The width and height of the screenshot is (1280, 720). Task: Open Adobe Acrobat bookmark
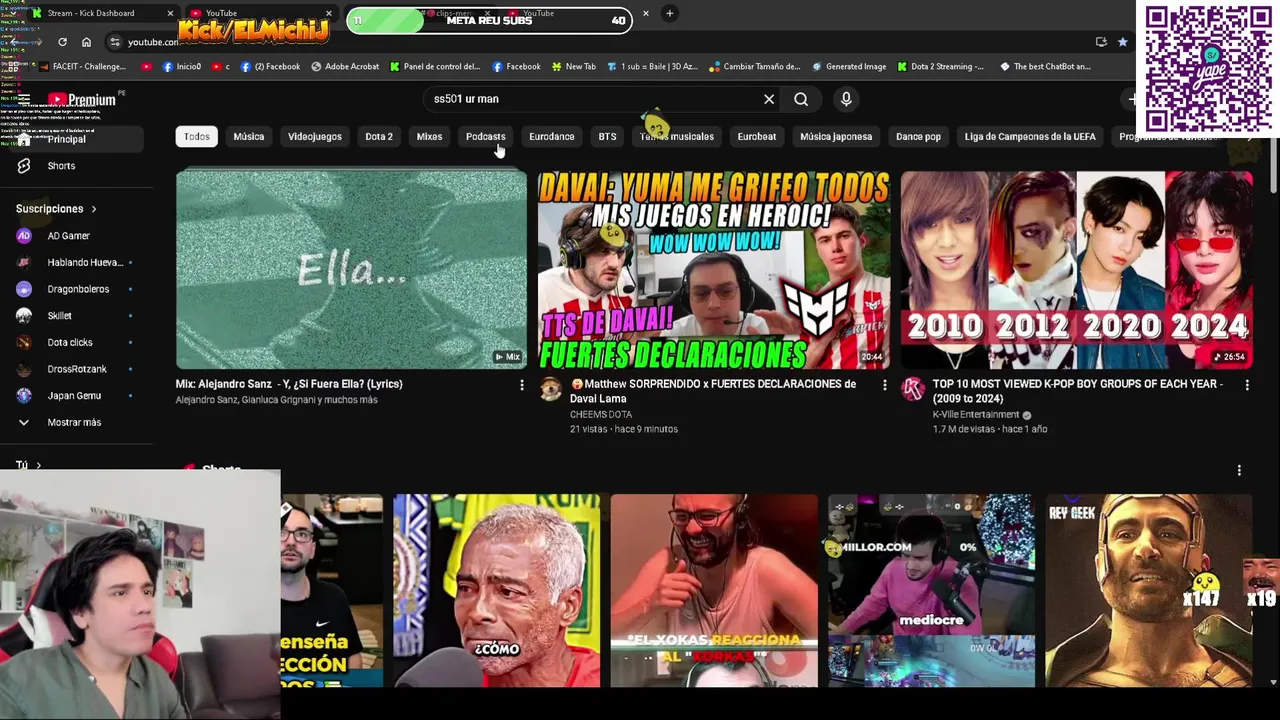[x=345, y=67]
